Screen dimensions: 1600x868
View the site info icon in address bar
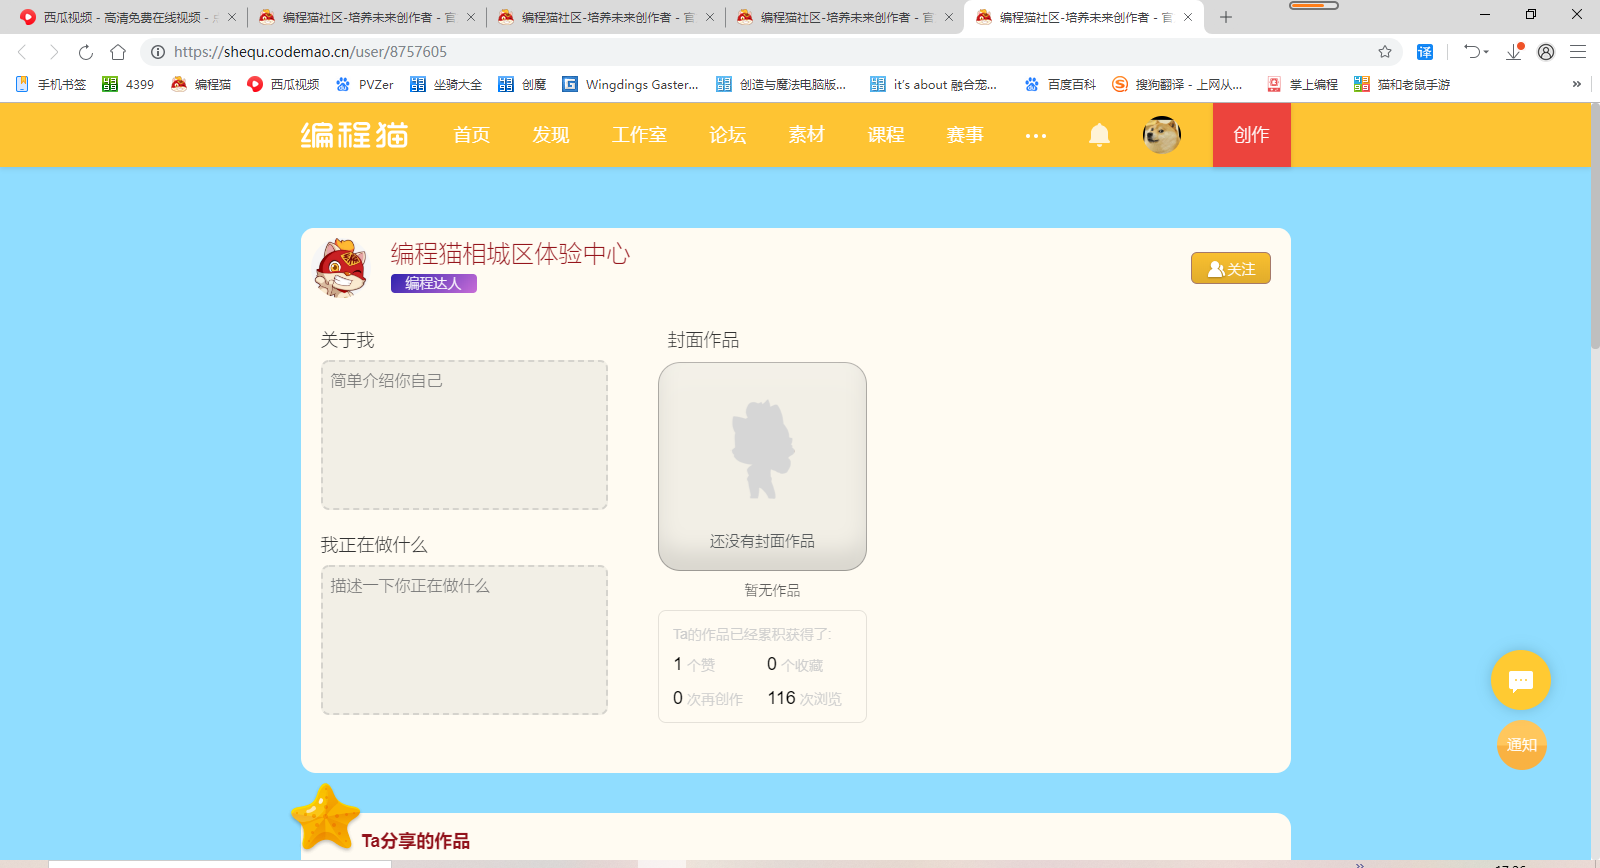157,52
